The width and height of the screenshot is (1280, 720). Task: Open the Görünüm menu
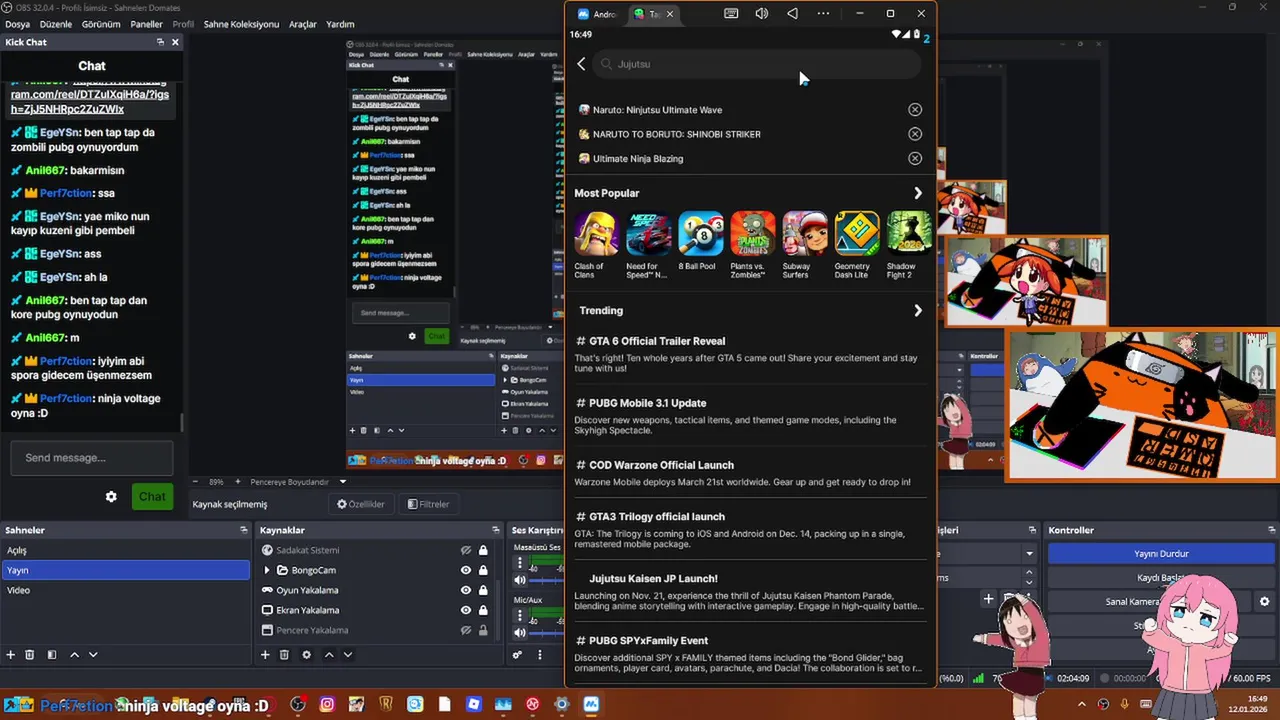[101, 24]
